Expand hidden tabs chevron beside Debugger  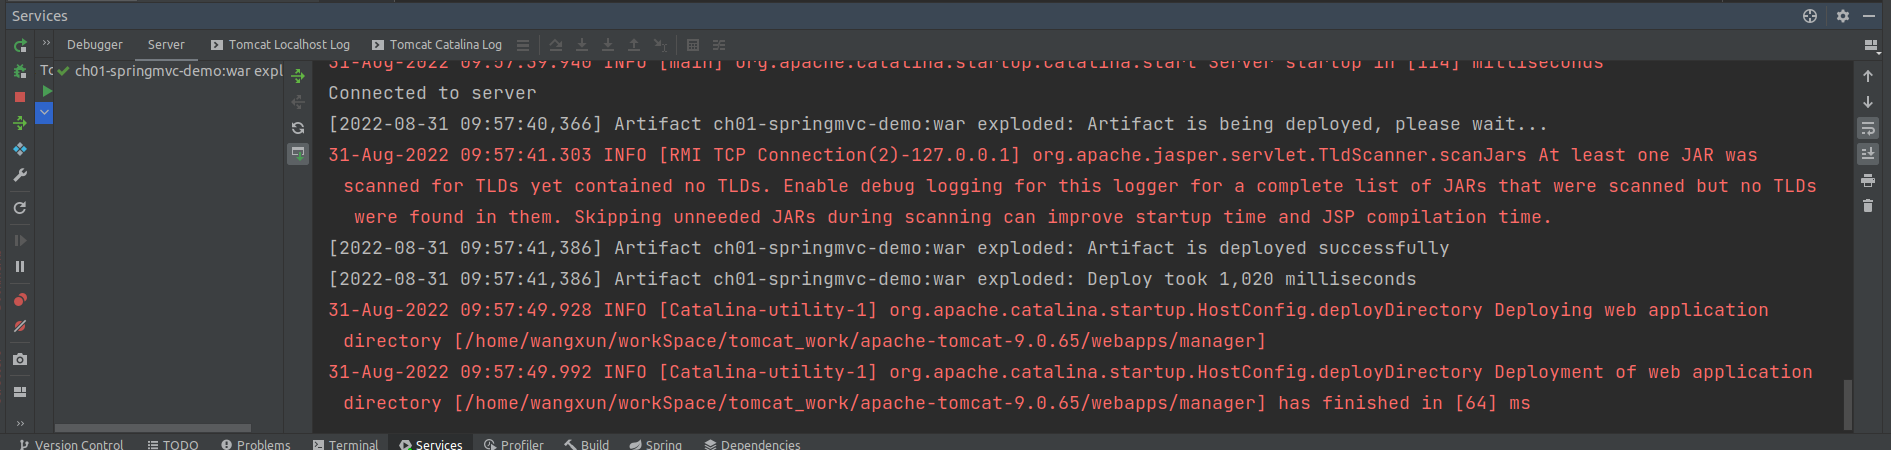[x=46, y=43]
